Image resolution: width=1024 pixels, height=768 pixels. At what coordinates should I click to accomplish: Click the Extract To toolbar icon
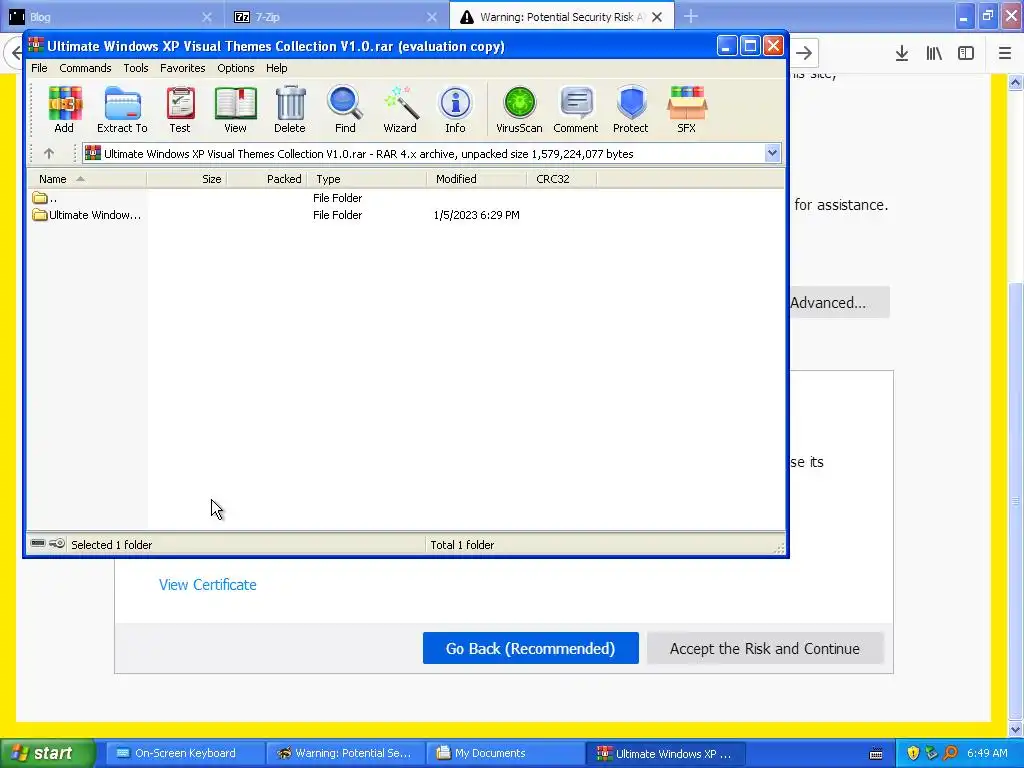pyautogui.click(x=122, y=110)
